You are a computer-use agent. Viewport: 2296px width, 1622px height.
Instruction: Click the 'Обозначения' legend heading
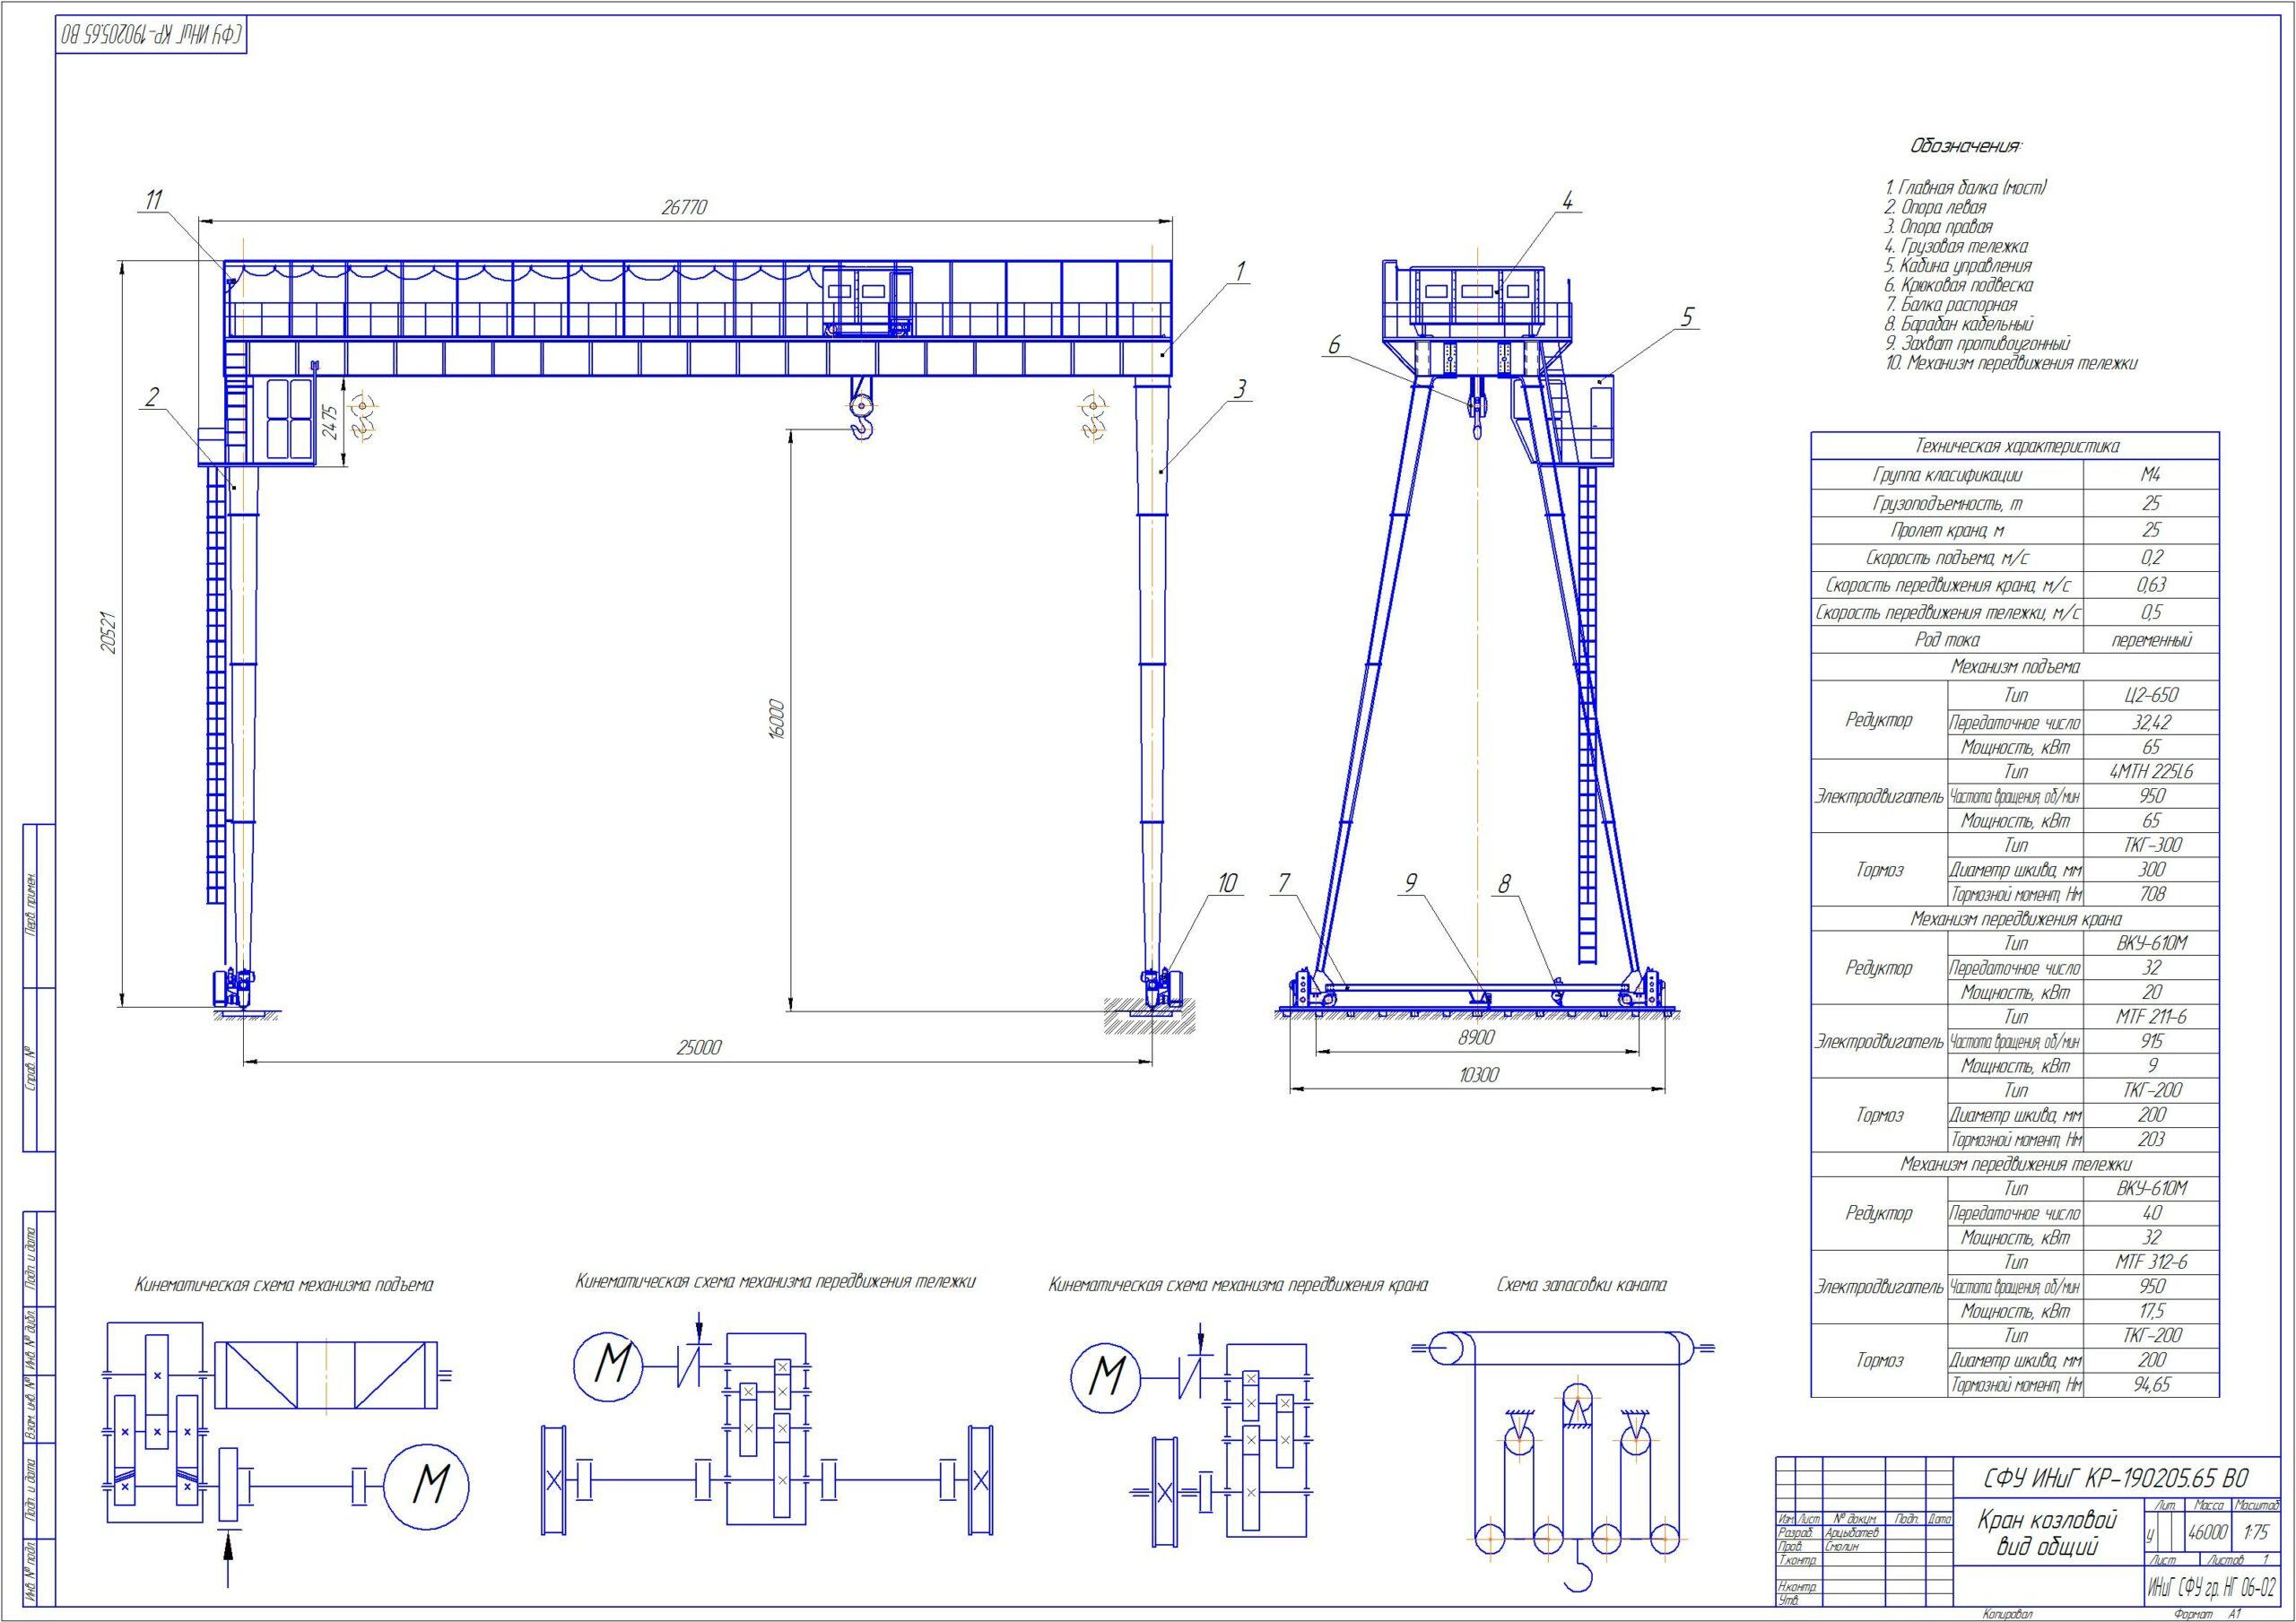1965,147
